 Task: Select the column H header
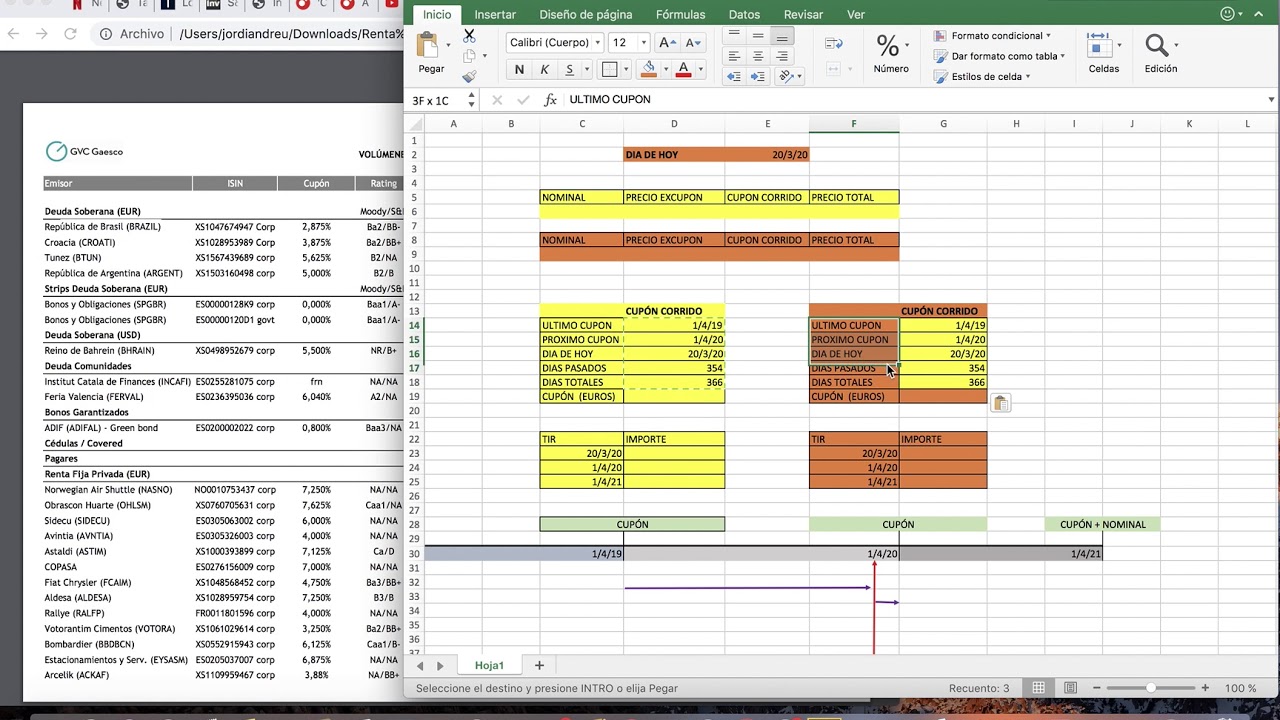[1016, 124]
